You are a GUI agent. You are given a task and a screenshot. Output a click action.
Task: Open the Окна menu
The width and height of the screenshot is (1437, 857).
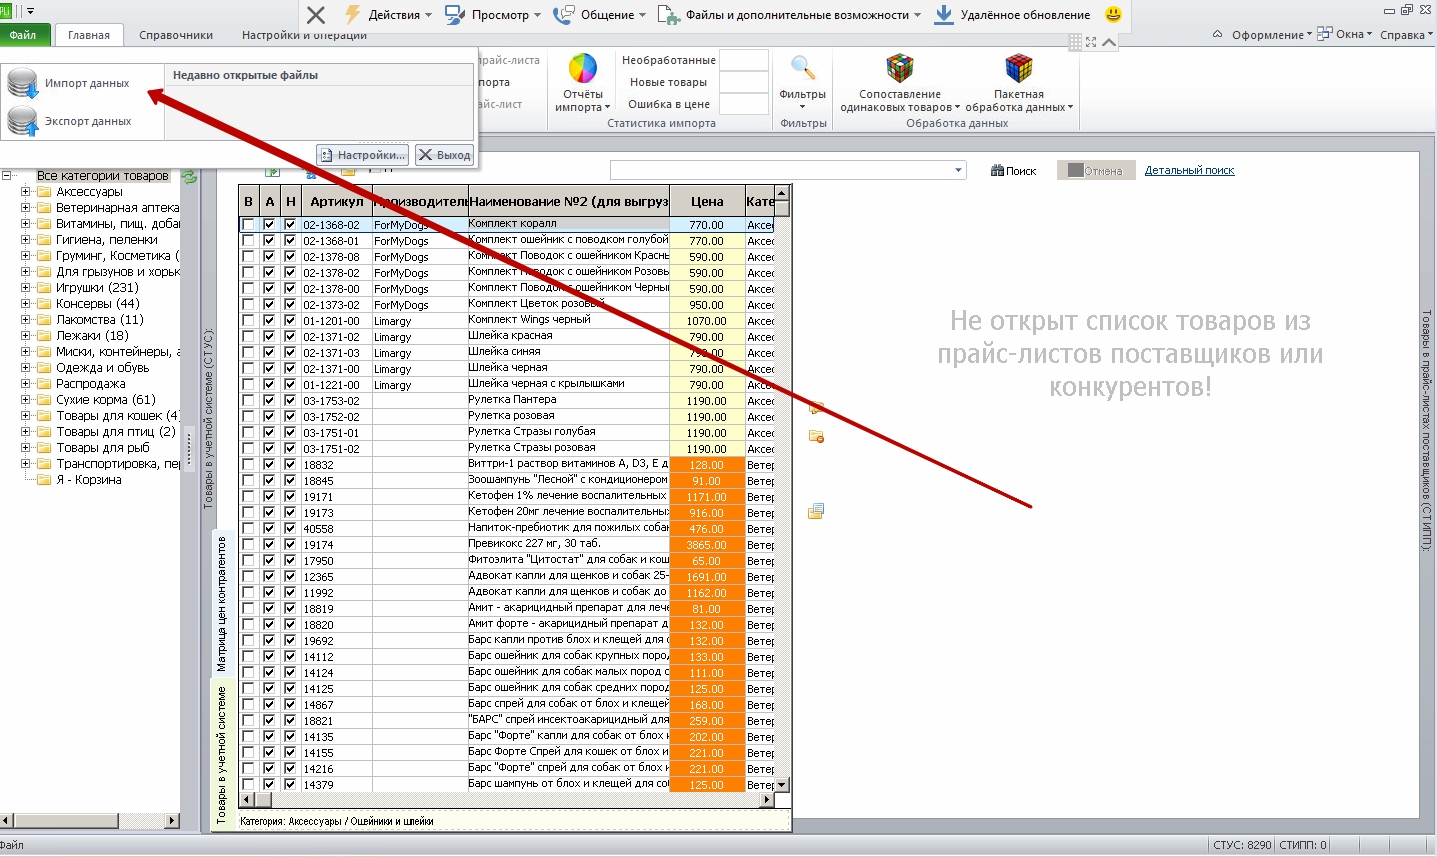(x=1352, y=35)
